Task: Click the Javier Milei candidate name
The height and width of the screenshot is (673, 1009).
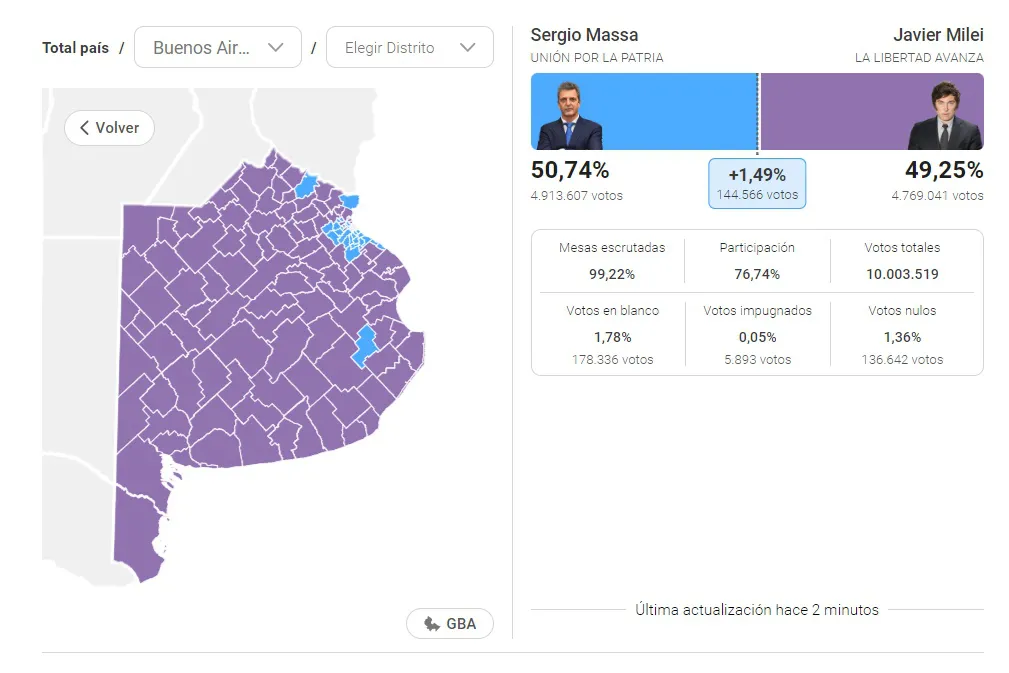Action: 938,35
